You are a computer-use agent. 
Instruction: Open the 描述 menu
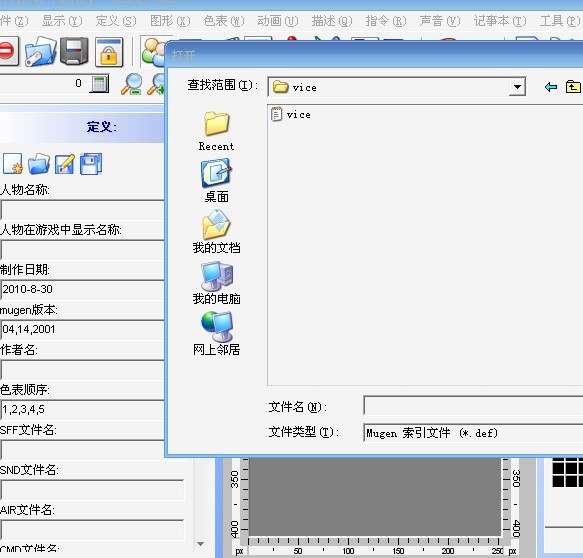pos(332,21)
